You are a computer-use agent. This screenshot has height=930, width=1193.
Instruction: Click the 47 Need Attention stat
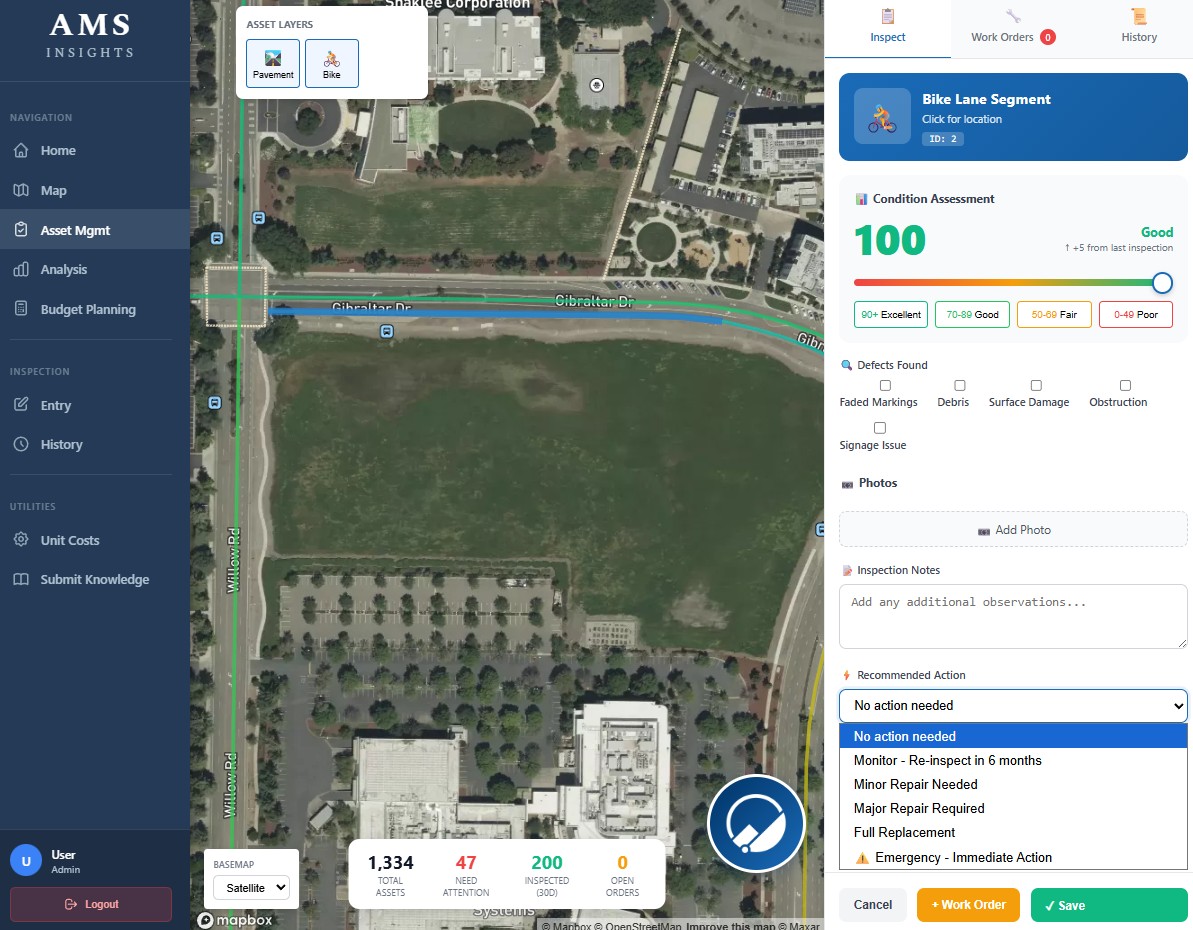click(466, 874)
